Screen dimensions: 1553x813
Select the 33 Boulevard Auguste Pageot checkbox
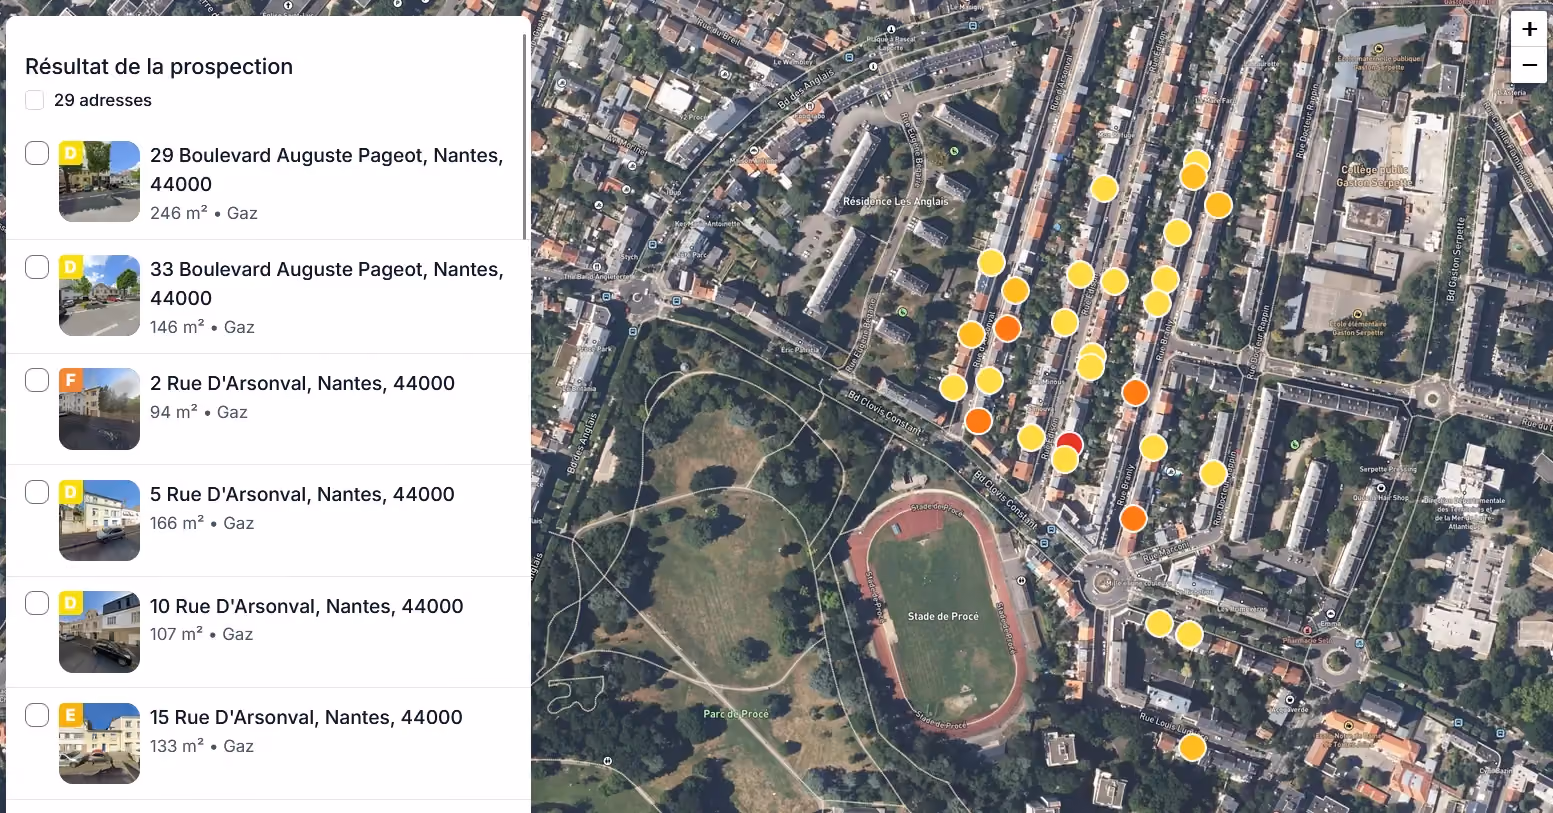tap(37, 267)
